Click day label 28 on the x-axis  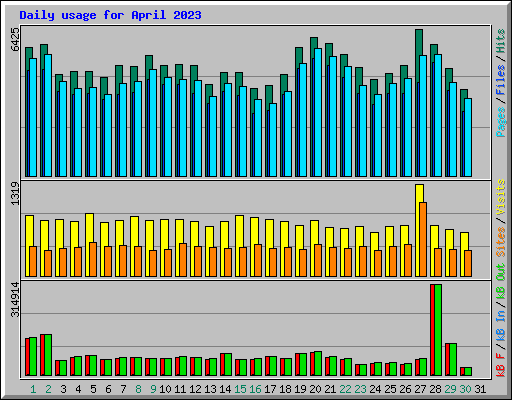click(x=435, y=389)
